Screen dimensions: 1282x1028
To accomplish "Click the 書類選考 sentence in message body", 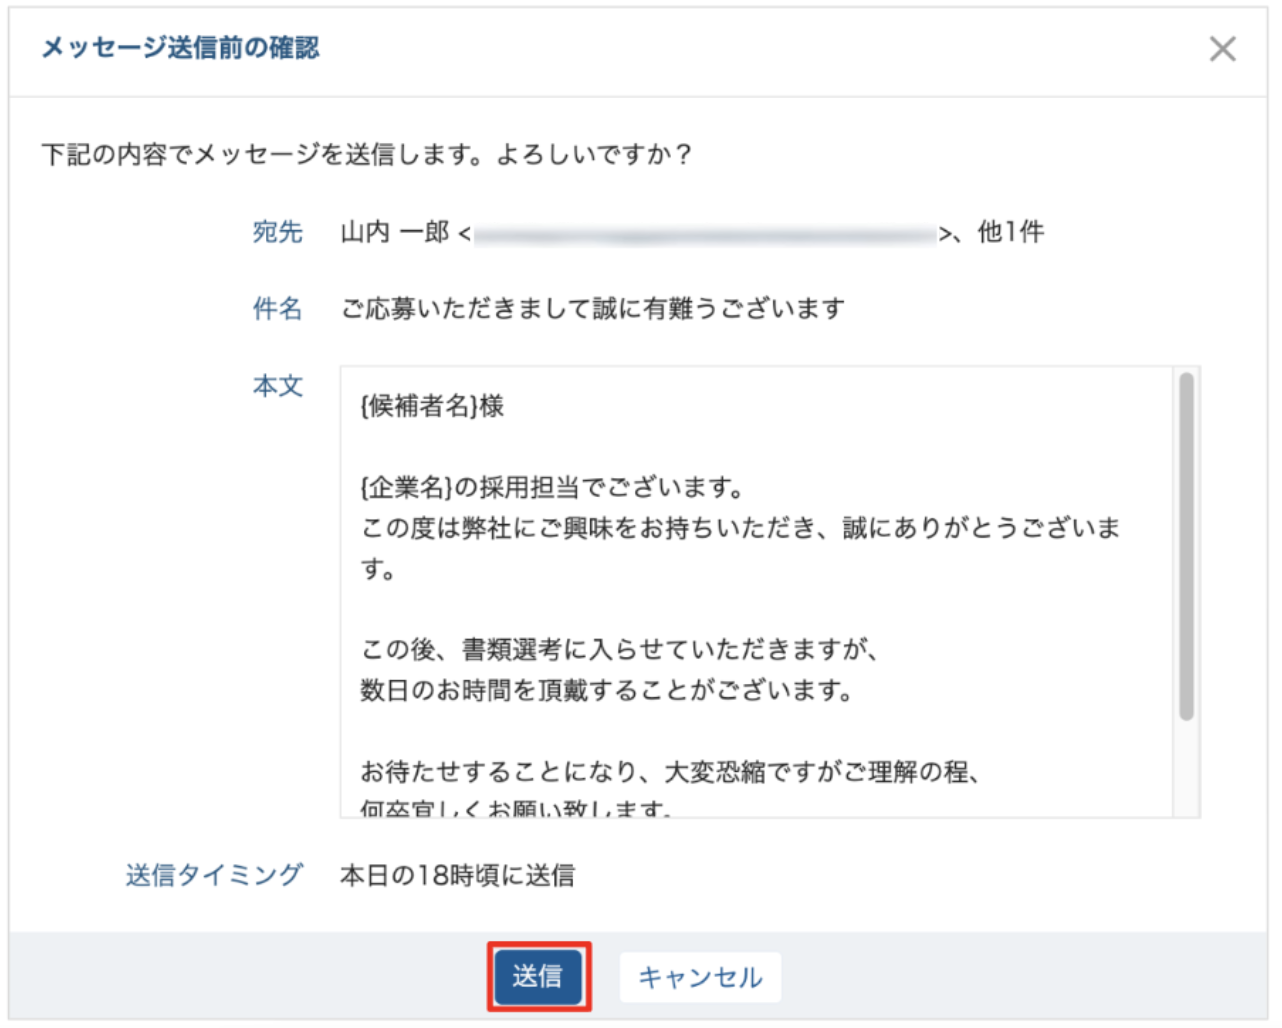I will [619, 650].
